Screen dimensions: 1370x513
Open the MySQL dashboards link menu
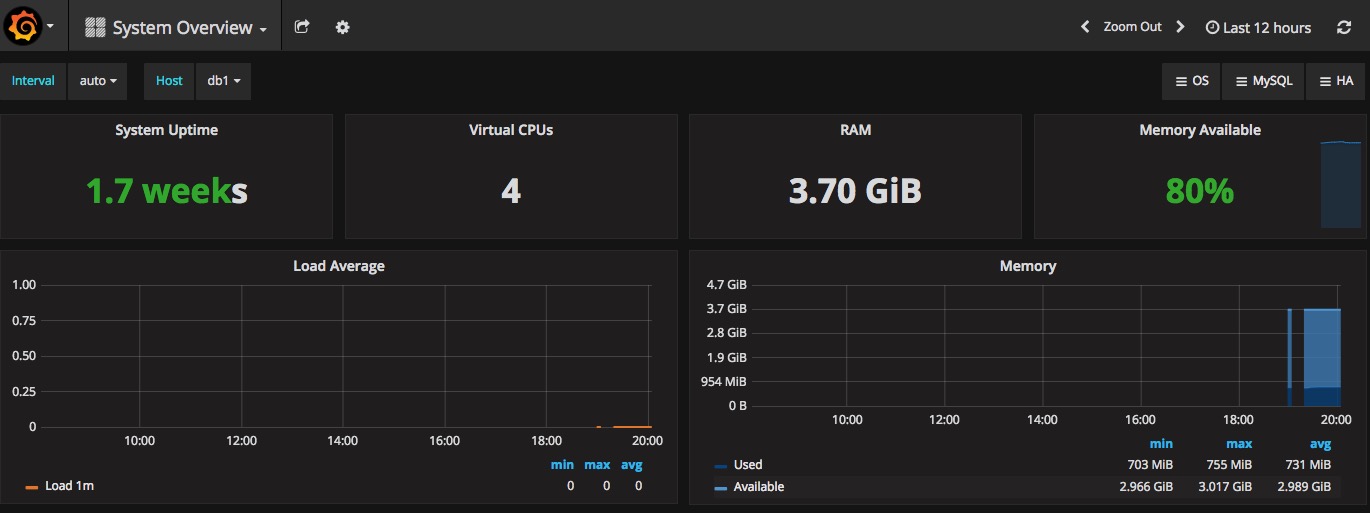point(1265,81)
